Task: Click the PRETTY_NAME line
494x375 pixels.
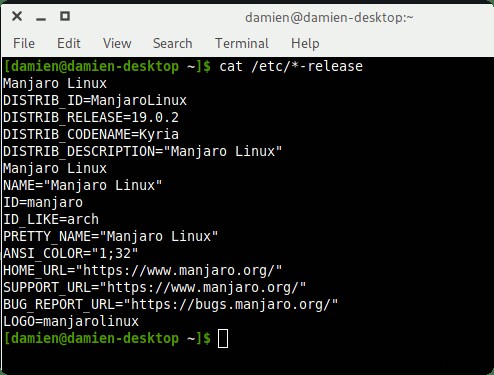Action: pos(111,236)
